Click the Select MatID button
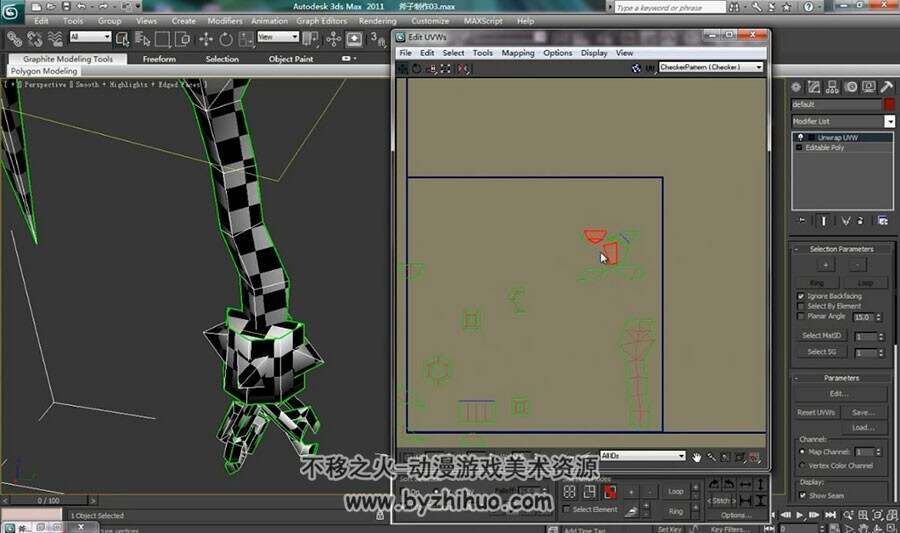900x533 pixels. (x=821, y=336)
